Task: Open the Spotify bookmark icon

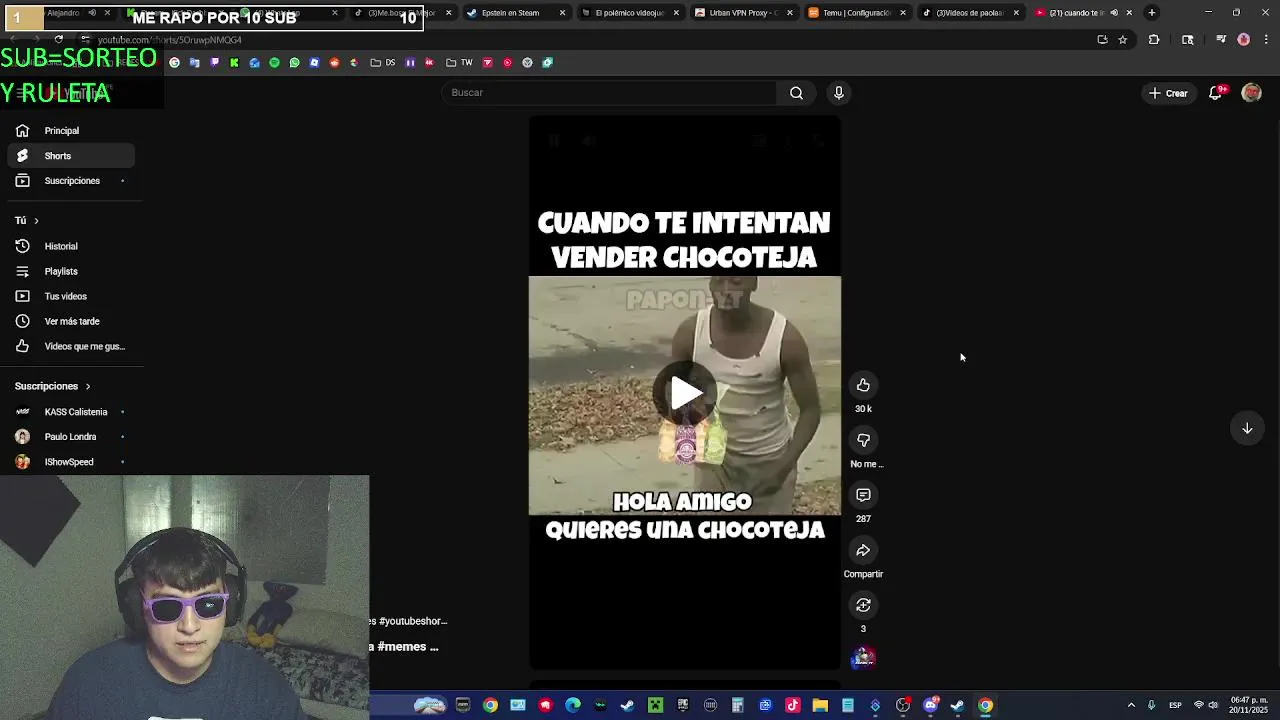Action: [x=274, y=63]
